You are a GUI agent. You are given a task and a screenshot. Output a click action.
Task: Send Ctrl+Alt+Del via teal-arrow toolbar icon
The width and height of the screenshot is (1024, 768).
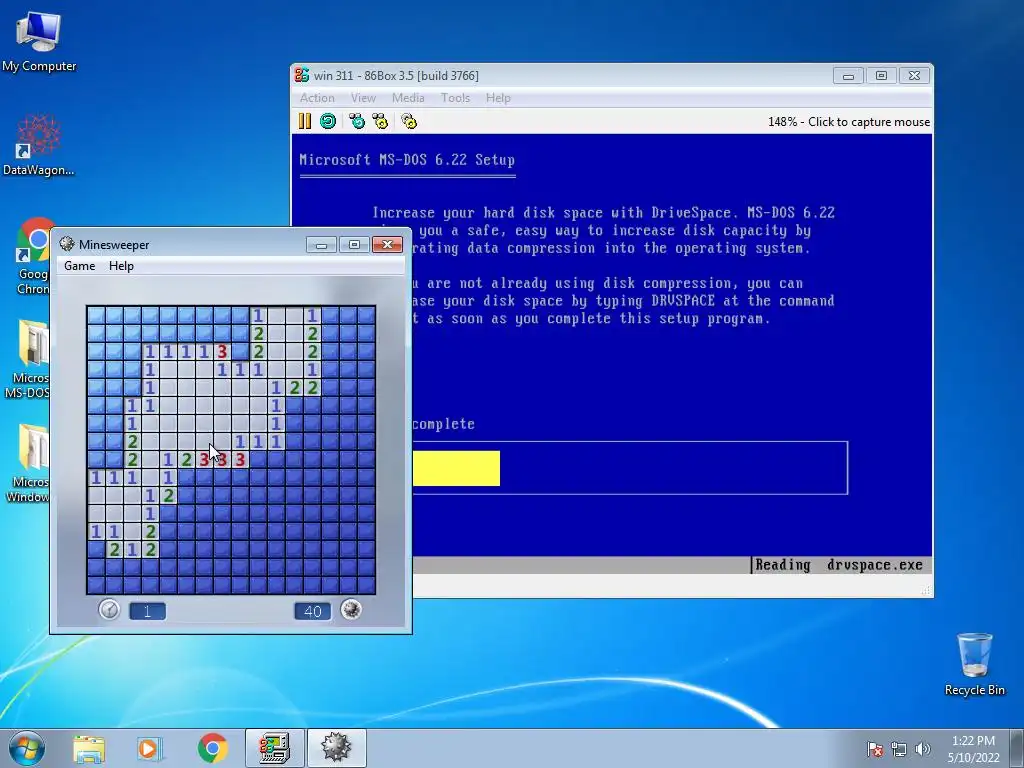(357, 121)
